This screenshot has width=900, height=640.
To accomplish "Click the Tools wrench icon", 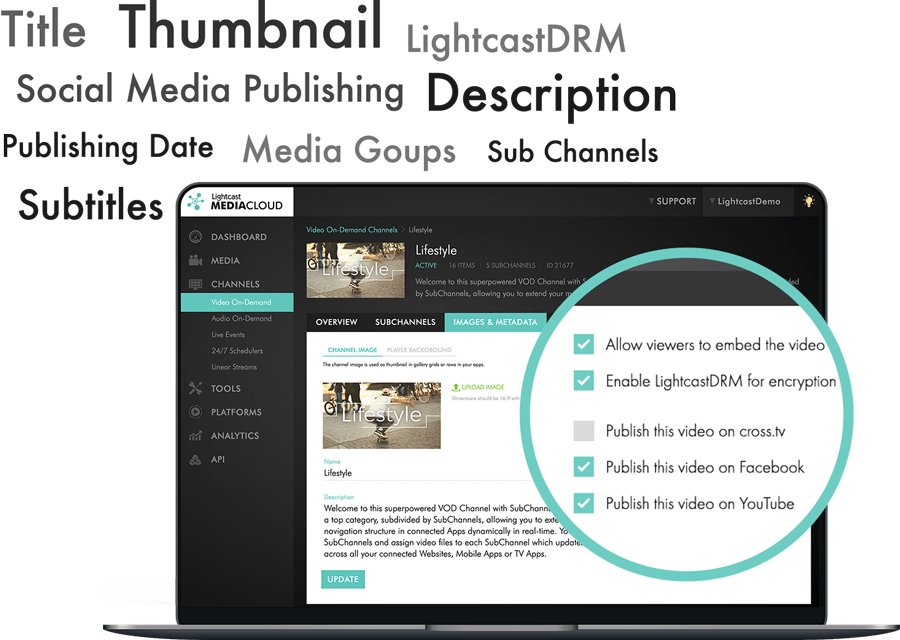I will click(196, 389).
